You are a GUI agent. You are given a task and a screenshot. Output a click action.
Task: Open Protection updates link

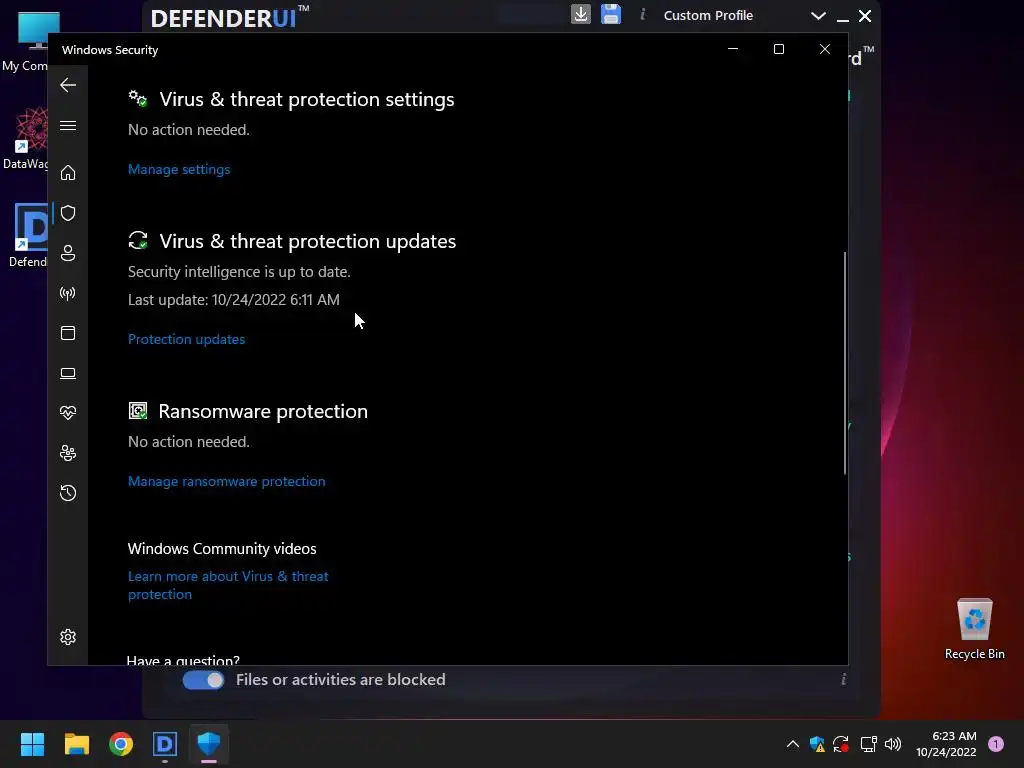(x=186, y=339)
